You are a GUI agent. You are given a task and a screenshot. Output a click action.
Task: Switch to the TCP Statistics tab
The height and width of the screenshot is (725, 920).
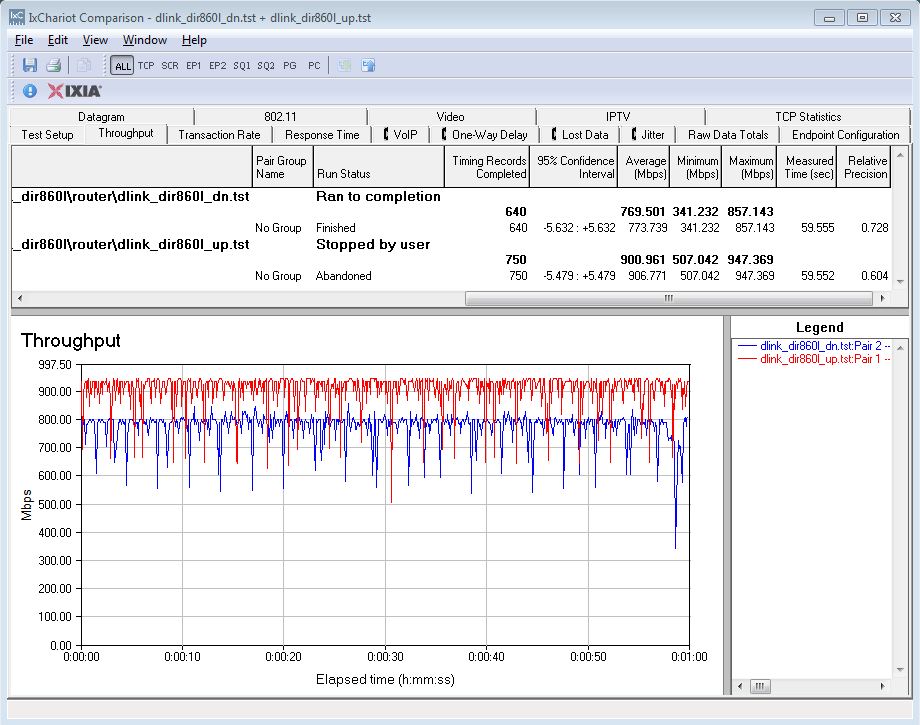point(808,117)
